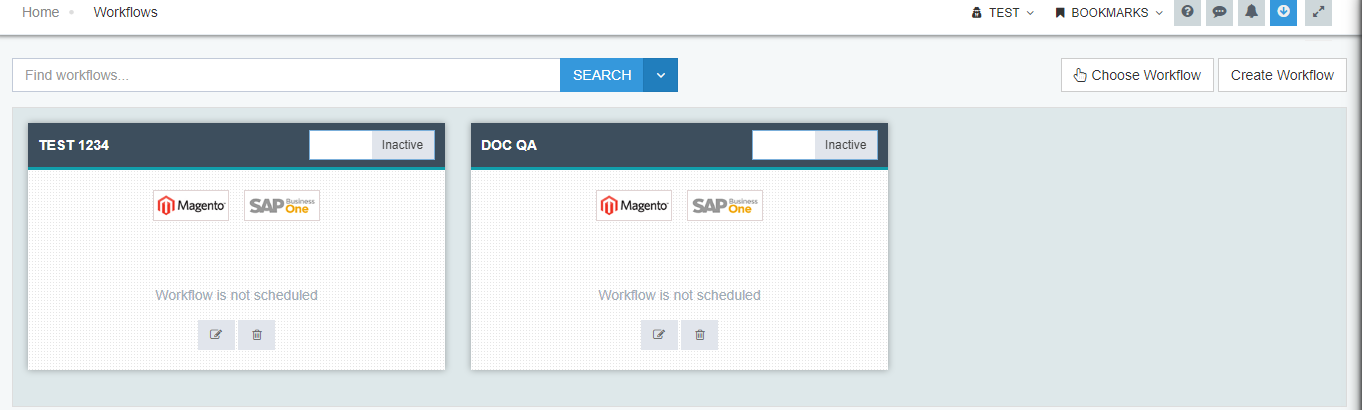This screenshot has width=1362, height=410.
Task: Edit the TEST 1234 workflow
Action: [x=216, y=335]
